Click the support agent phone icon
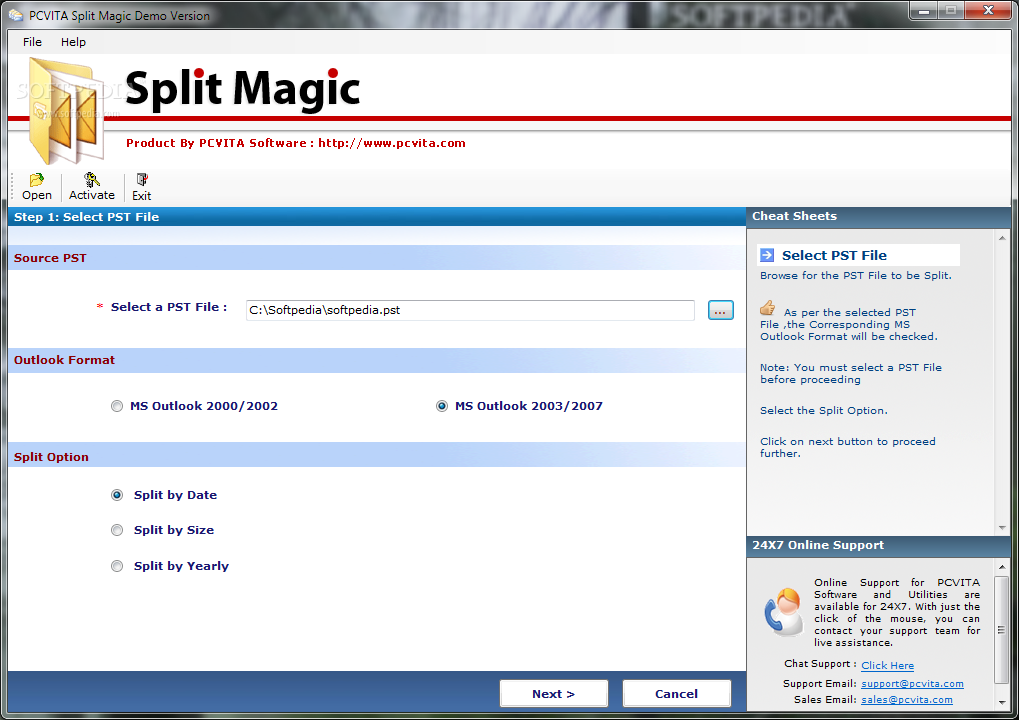Screen dimensions: 1019x720 [783, 611]
